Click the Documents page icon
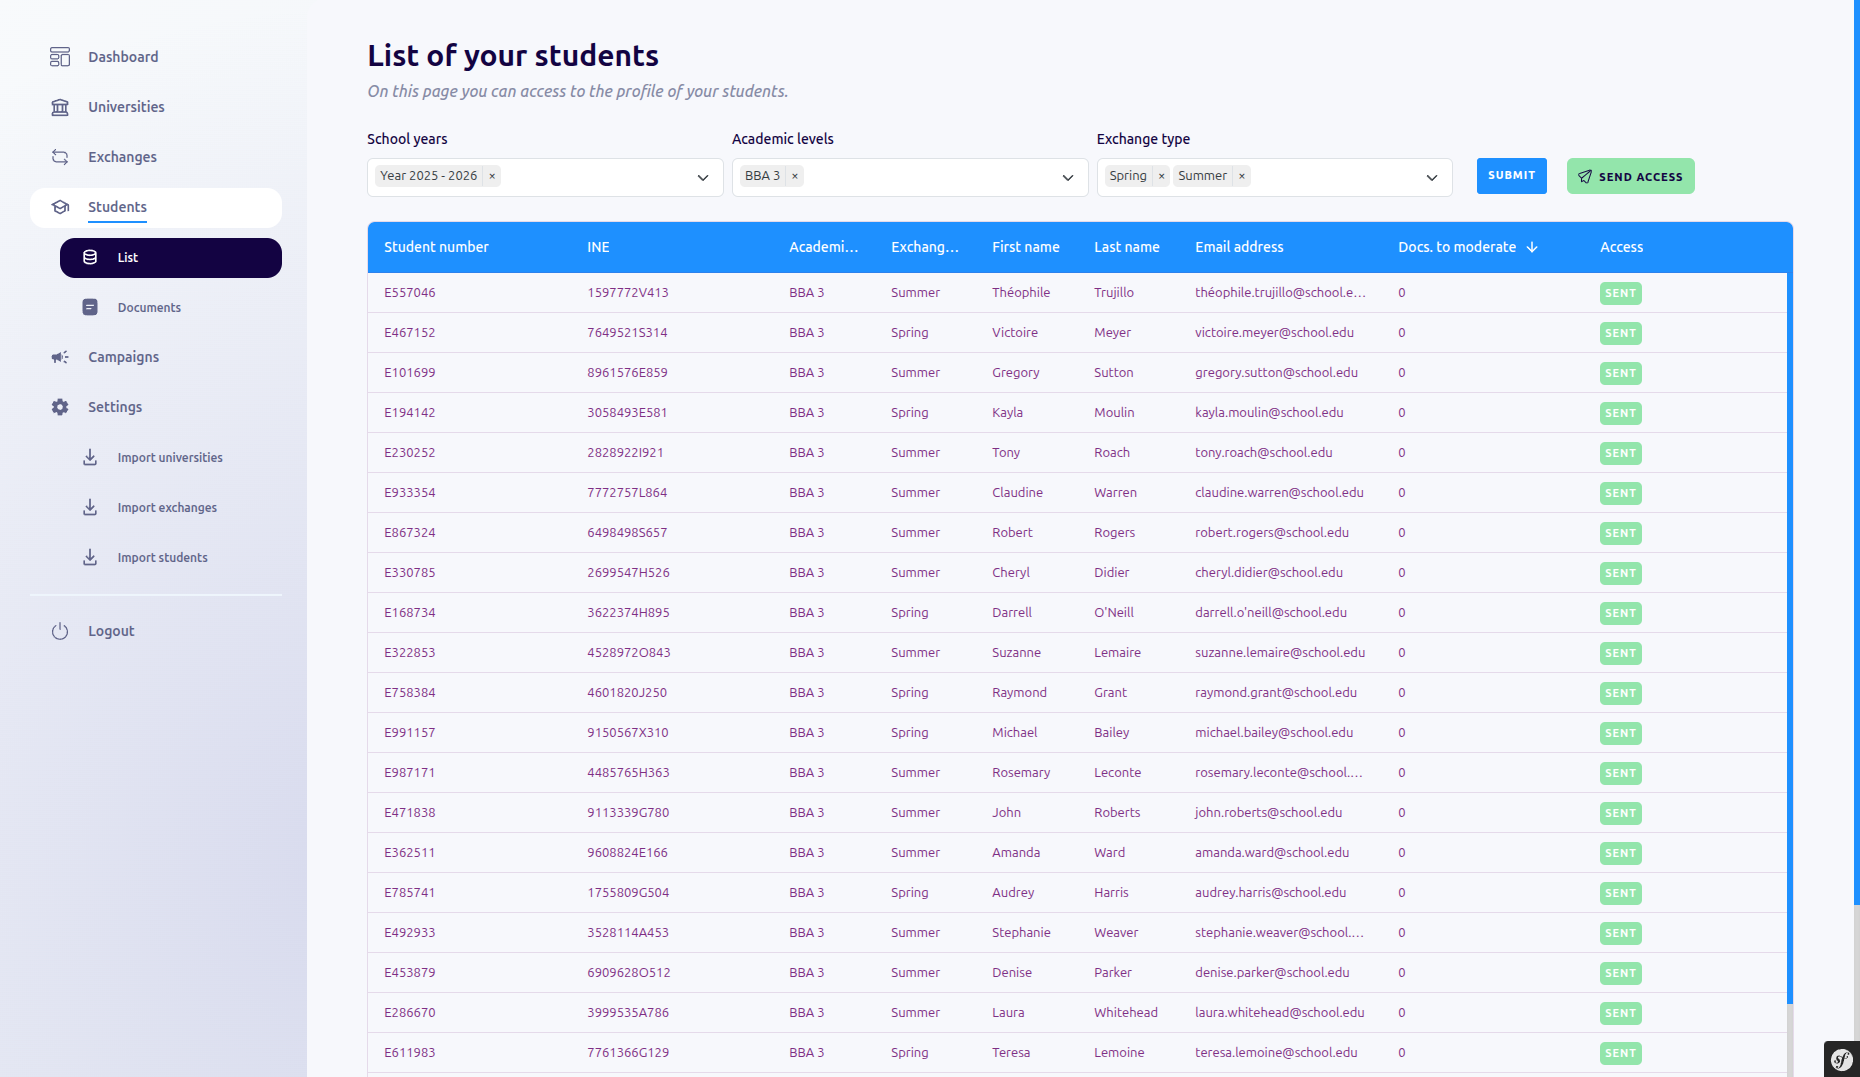1860x1077 pixels. click(90, 307)
